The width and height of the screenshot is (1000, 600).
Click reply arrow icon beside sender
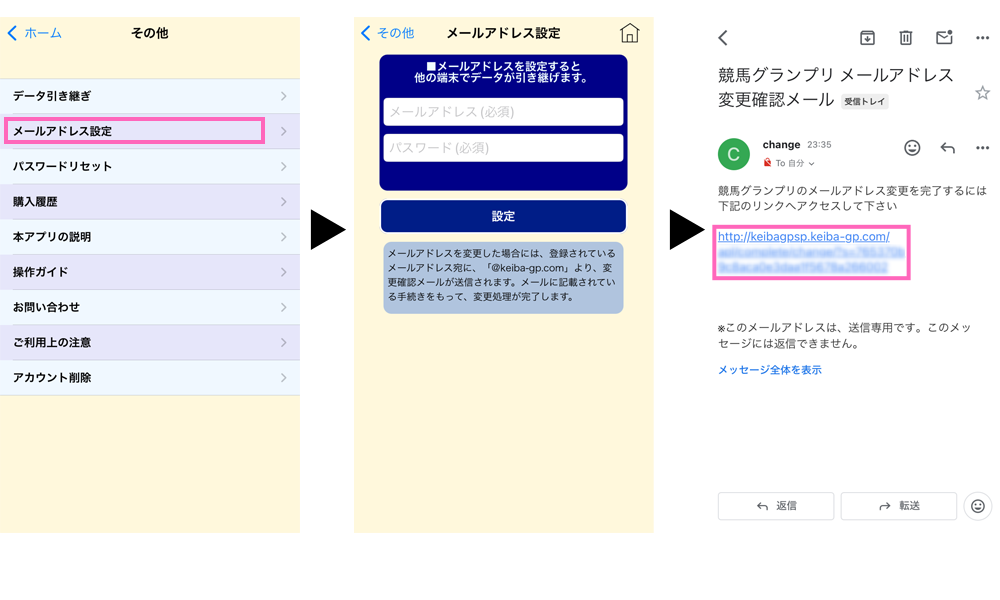click(x=948, y=148)
